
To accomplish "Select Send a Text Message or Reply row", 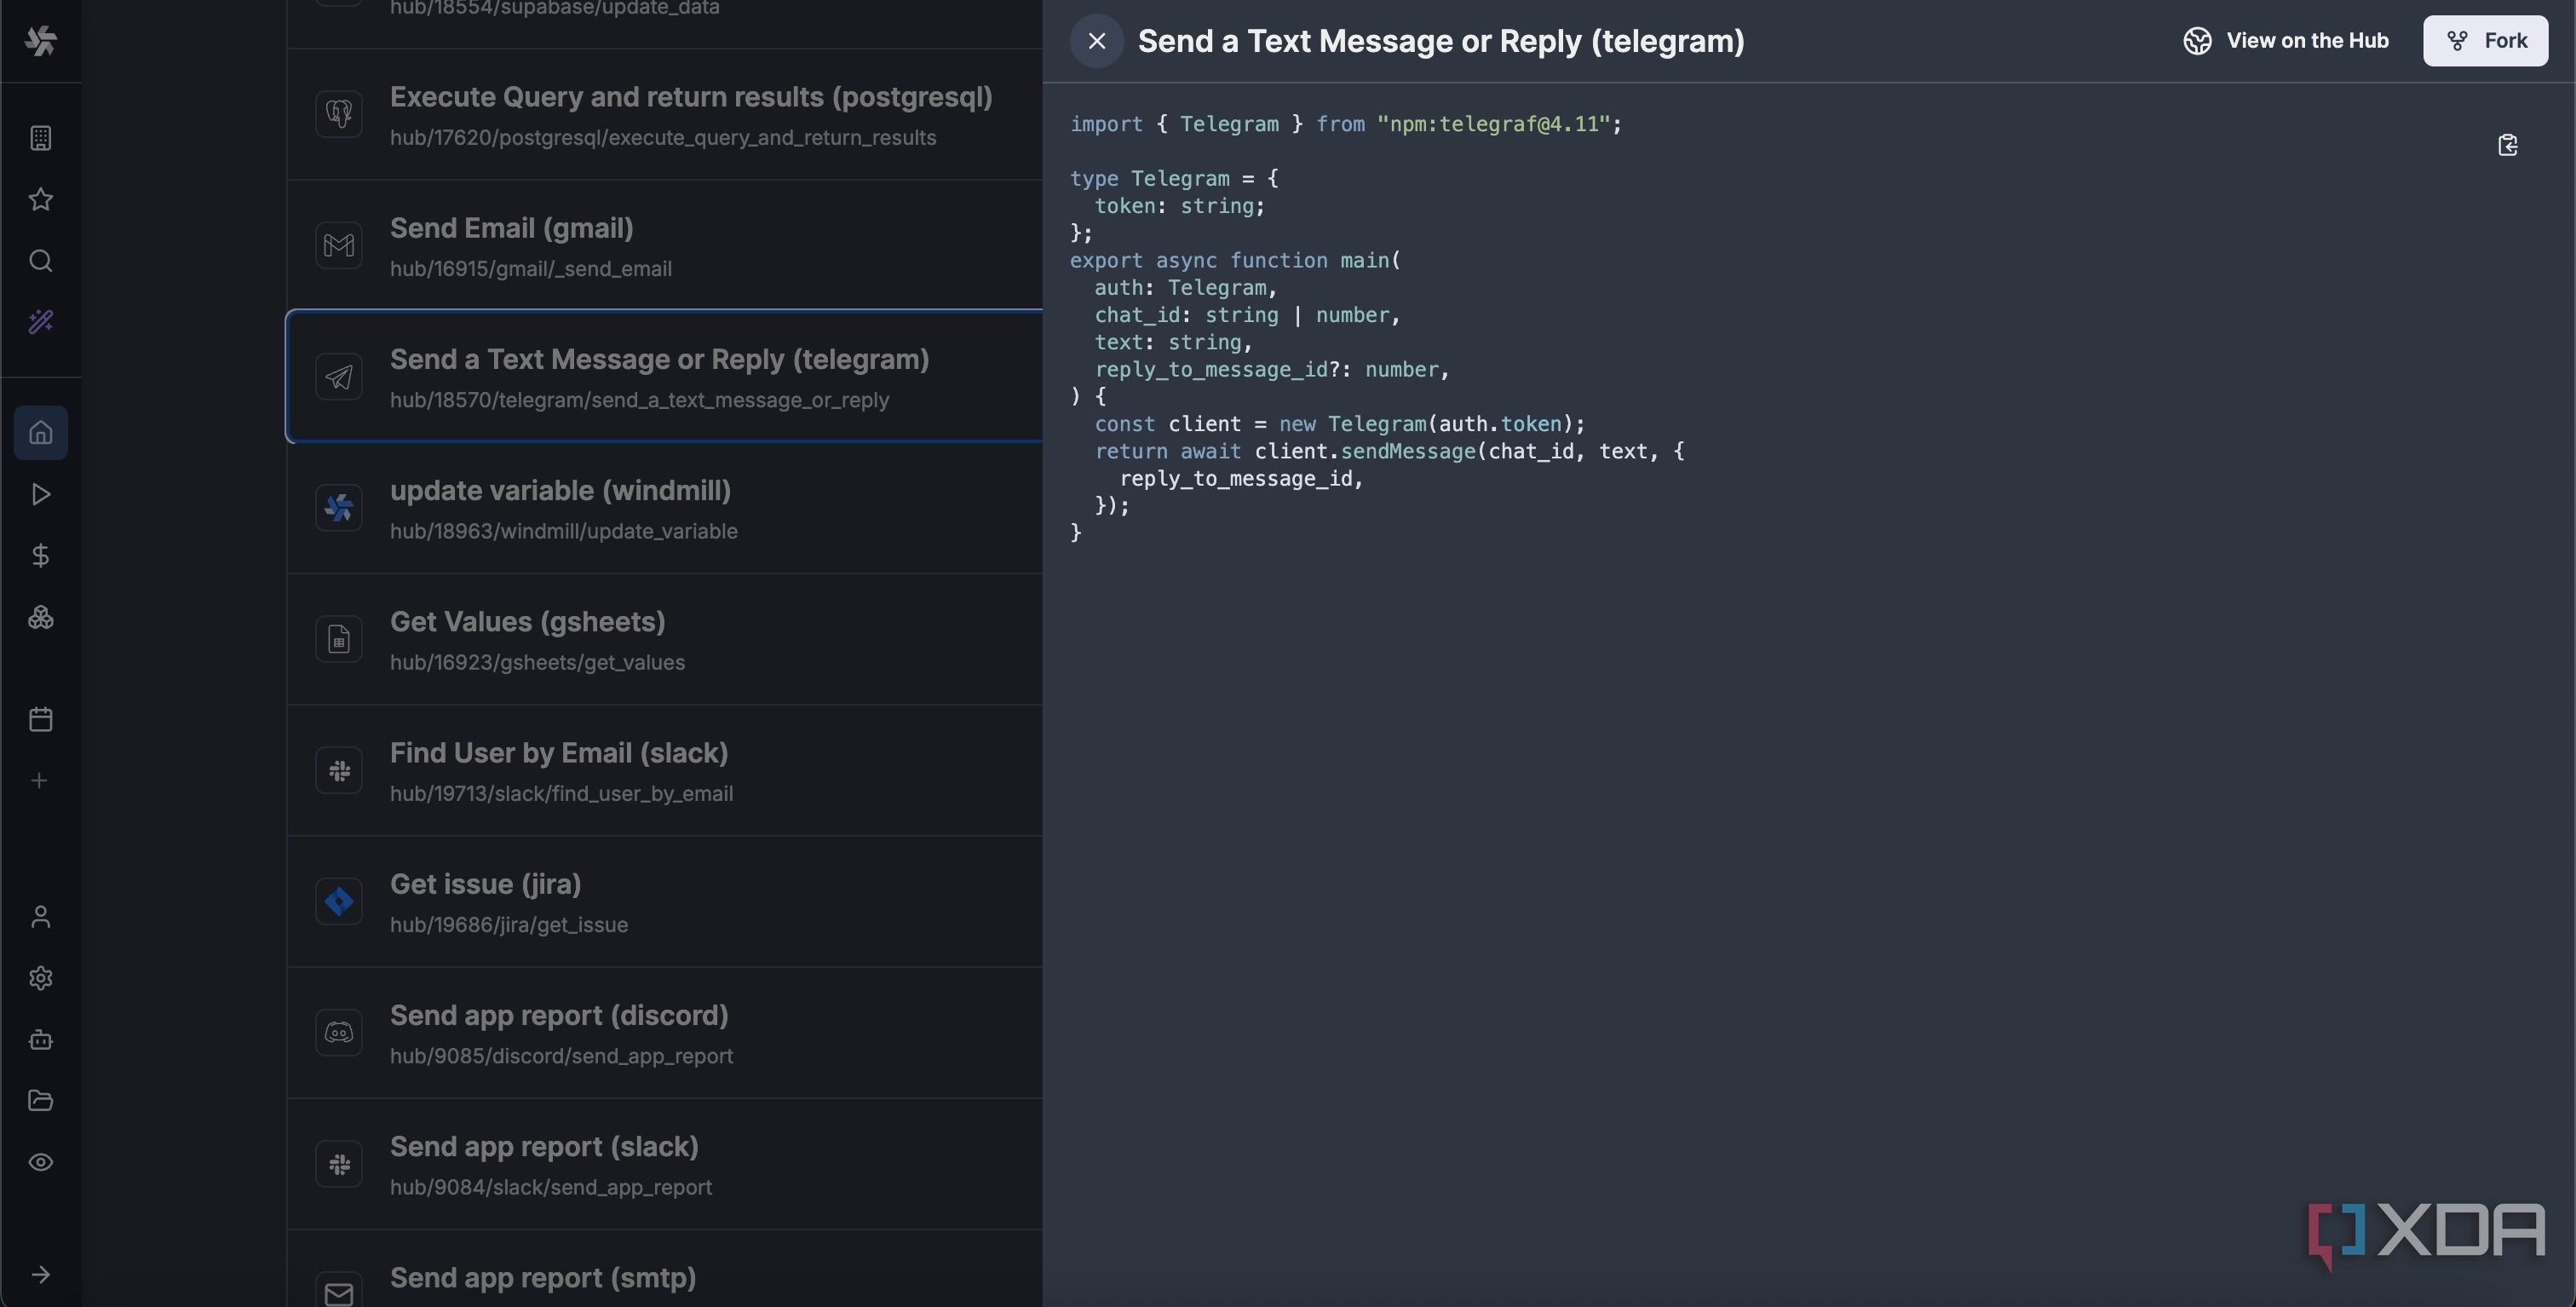I will (665, 377).
